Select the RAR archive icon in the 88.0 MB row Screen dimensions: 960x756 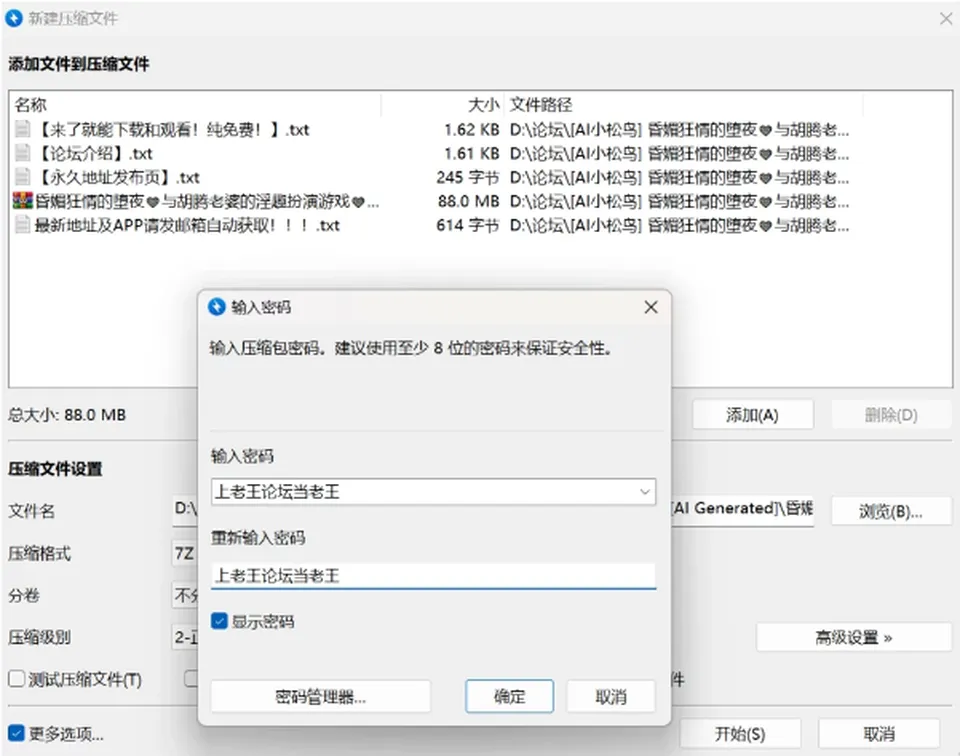coord(23,201)
